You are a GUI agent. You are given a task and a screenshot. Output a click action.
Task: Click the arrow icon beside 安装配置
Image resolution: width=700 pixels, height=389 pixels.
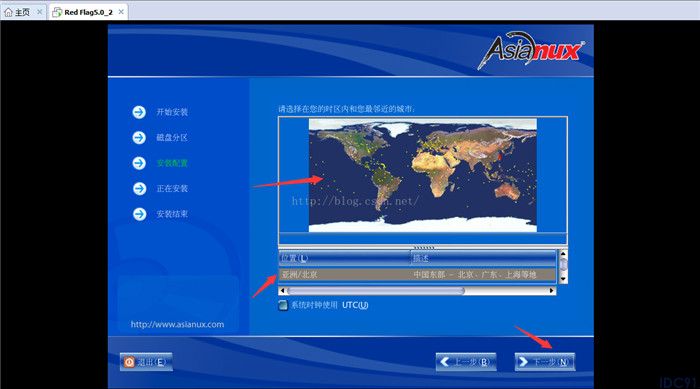pyautogui.click(x=139, y=163)
